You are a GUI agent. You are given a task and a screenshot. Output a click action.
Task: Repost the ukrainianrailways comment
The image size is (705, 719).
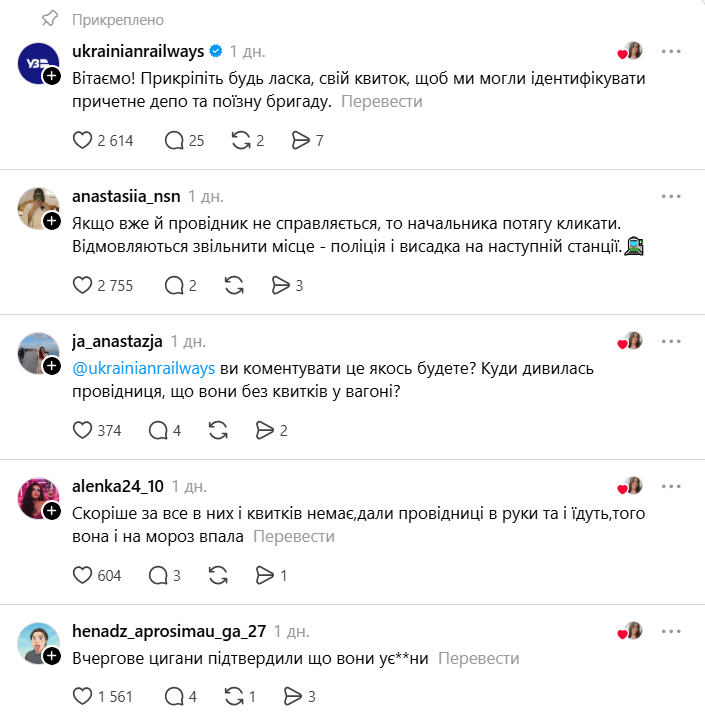[x=241, y=141]
